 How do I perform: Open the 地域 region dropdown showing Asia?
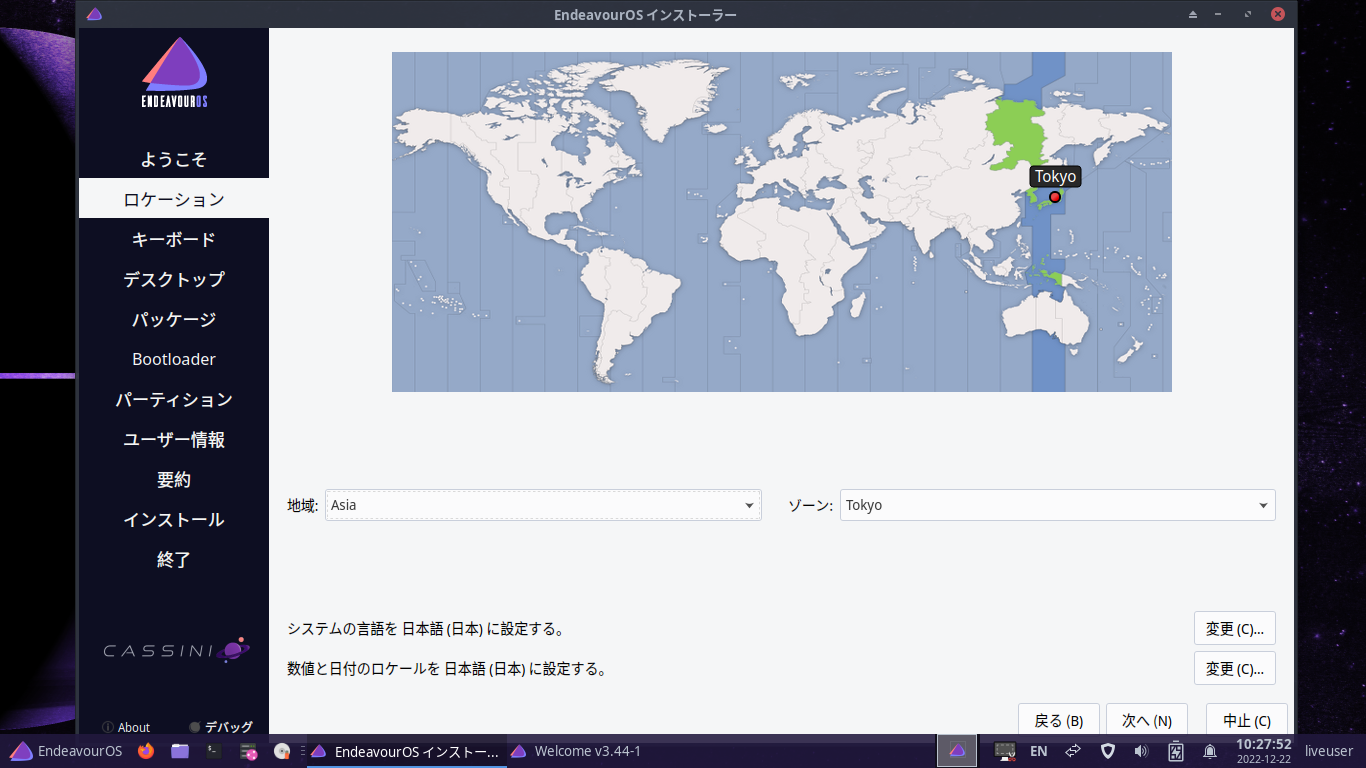[x=543, y=505]
